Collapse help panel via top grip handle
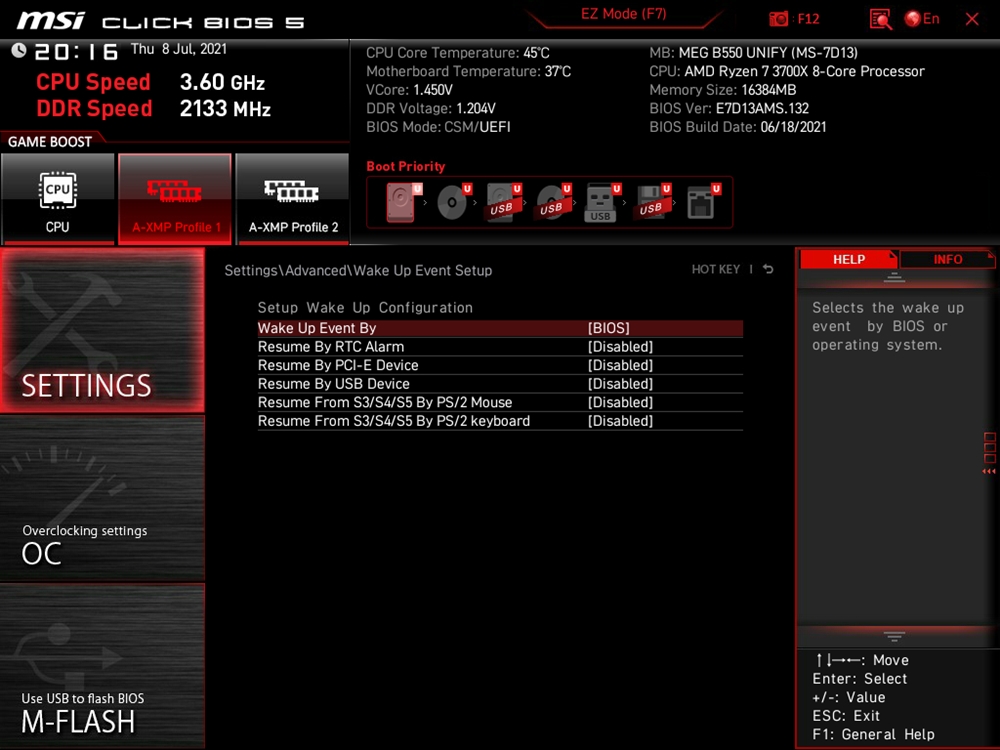 pyautogui.click(x=894, y=277)
